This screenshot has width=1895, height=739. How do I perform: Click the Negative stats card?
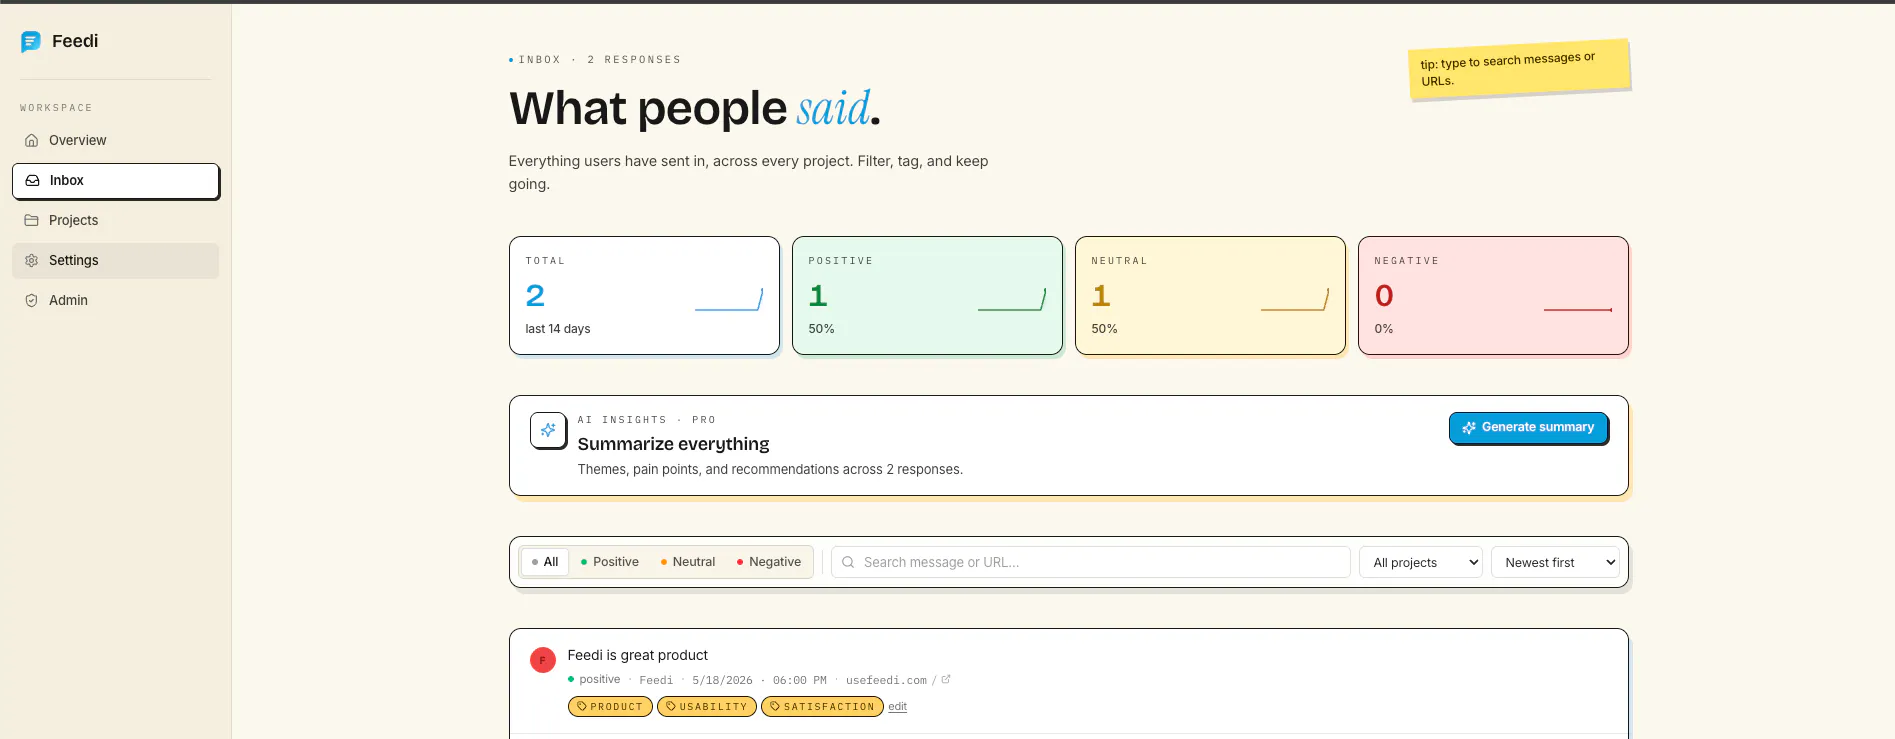coord(1493,296)
